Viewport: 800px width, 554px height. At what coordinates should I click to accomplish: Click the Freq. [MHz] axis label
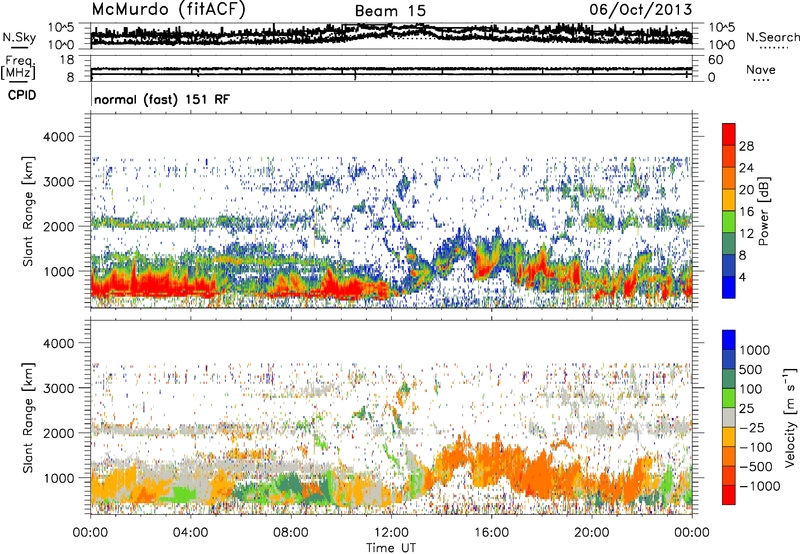click(x=18, y=68)
